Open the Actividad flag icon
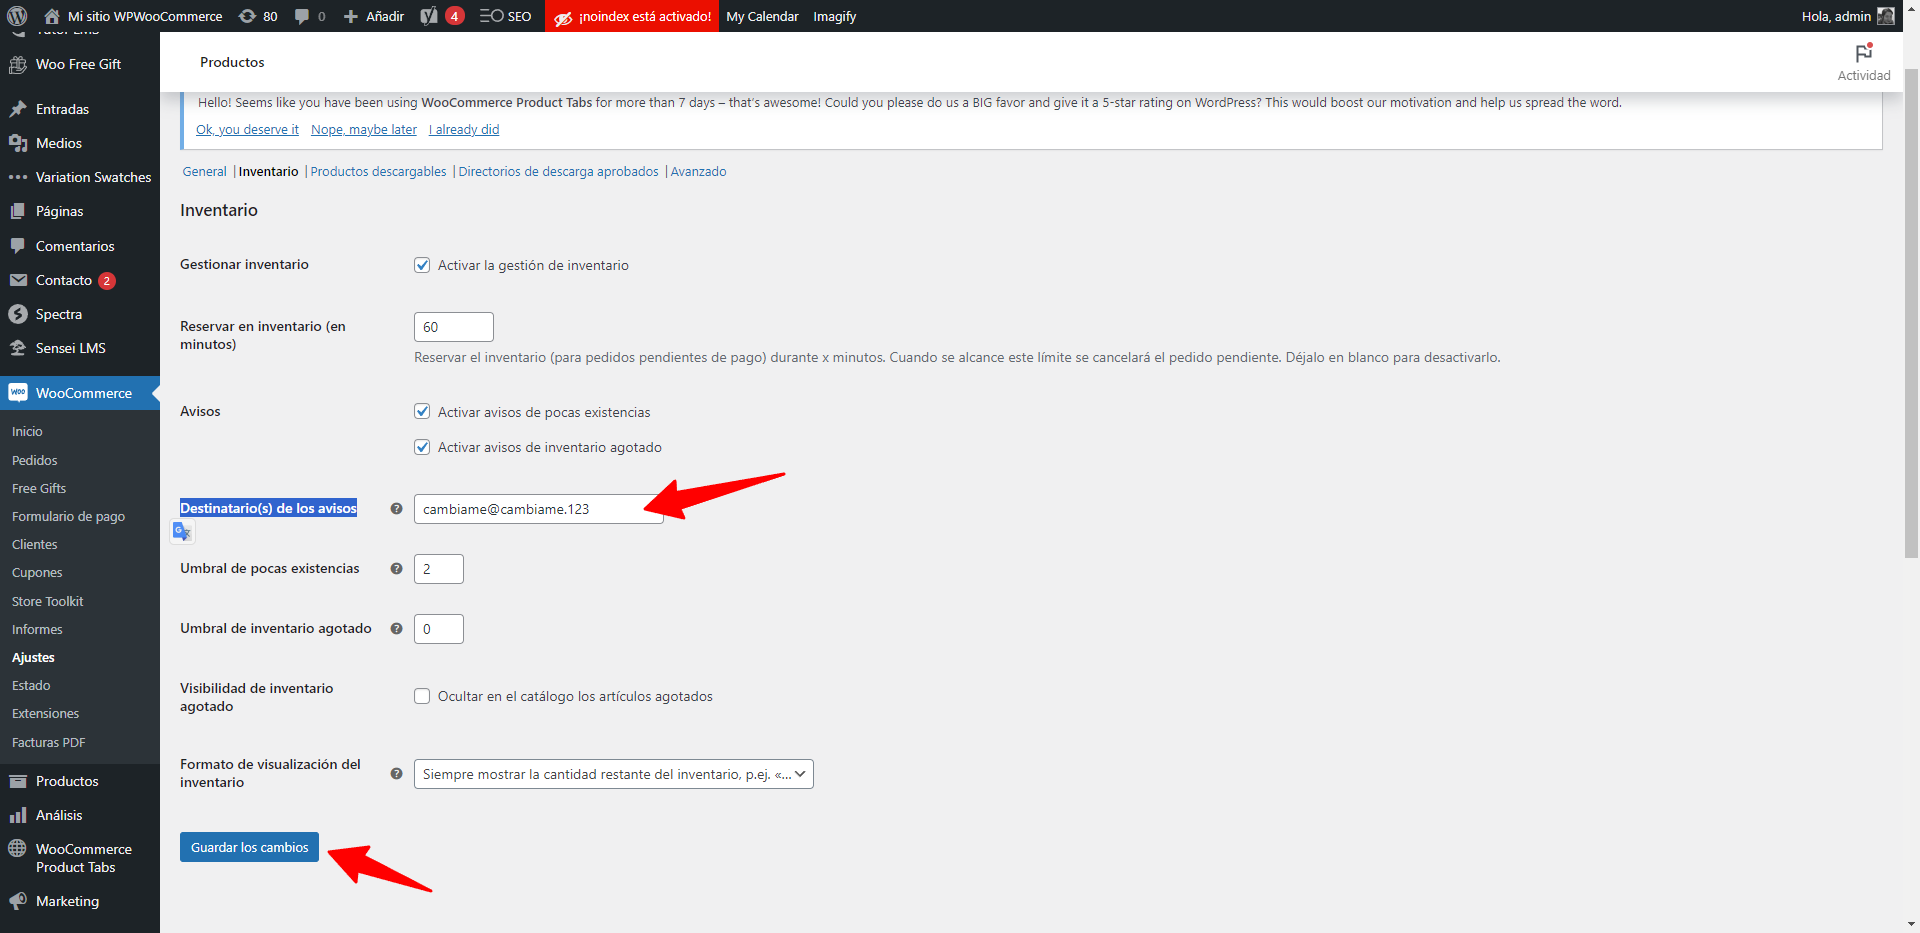The height and width of the screenshot is (933, 1920). pyautogui.click(x=1864, y=53)
